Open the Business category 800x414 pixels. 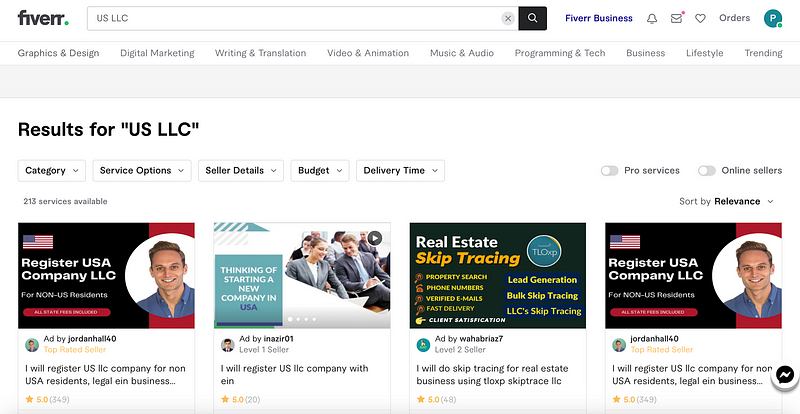click(645, 53)
